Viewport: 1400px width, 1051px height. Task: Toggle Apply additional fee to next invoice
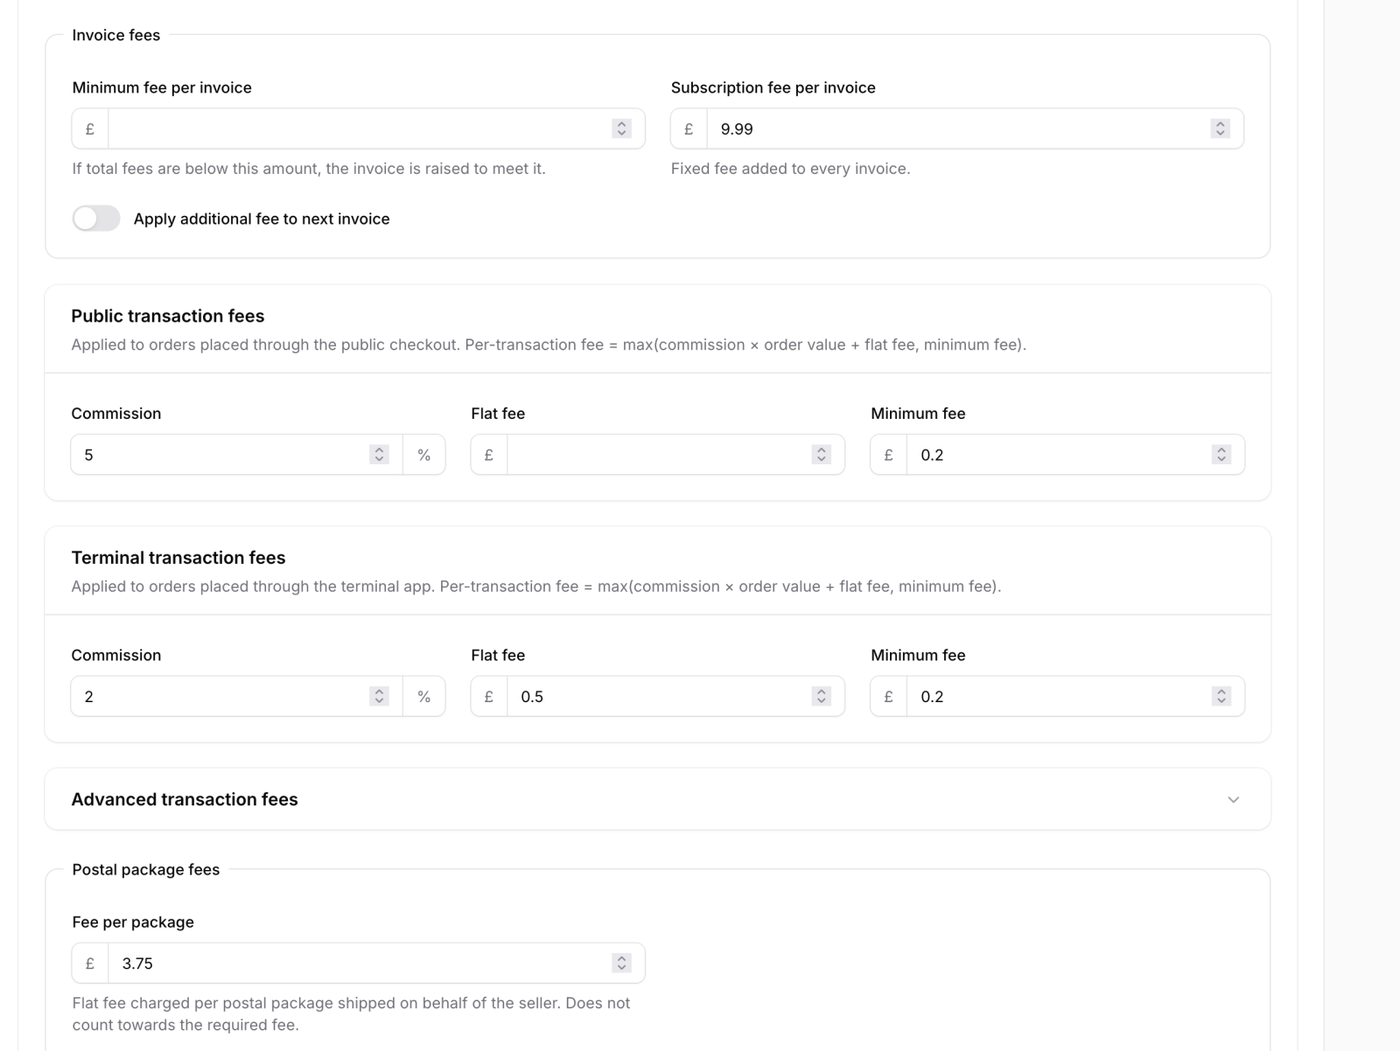96,218
